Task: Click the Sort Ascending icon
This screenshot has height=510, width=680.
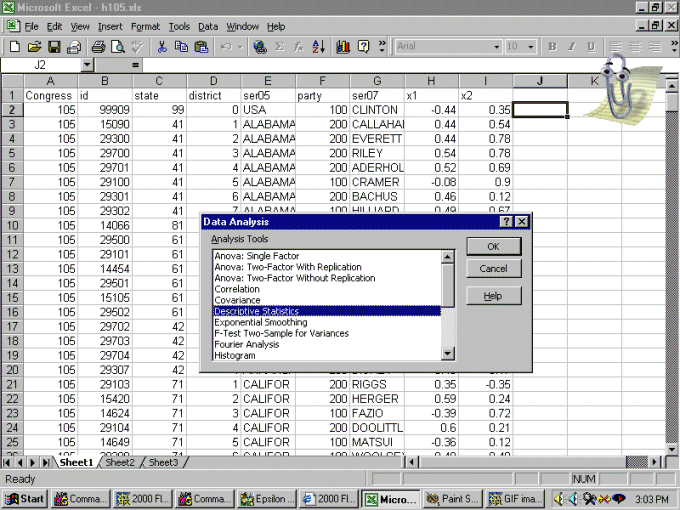Action: click(319, 46)
